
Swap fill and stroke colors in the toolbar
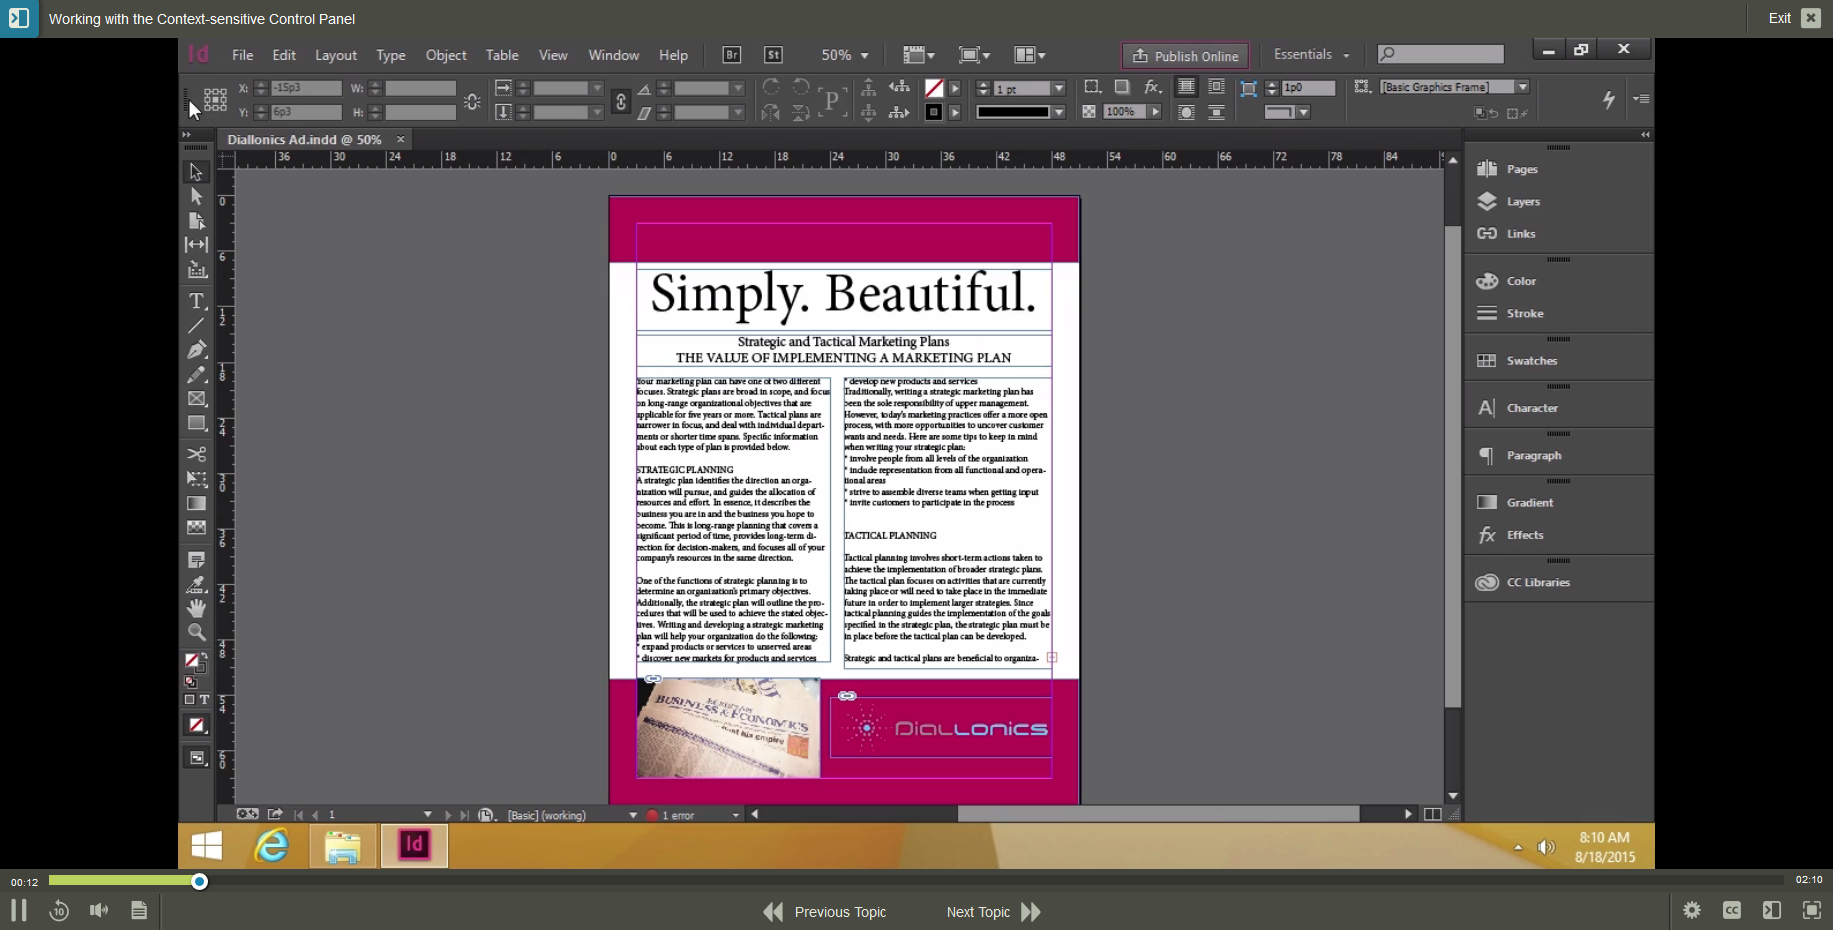(x=205, y=655)
